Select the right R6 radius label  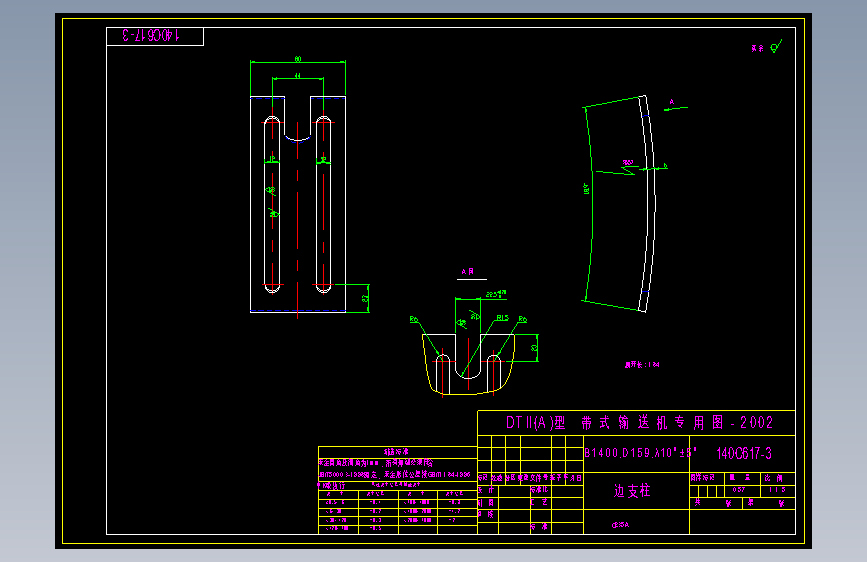523,319
